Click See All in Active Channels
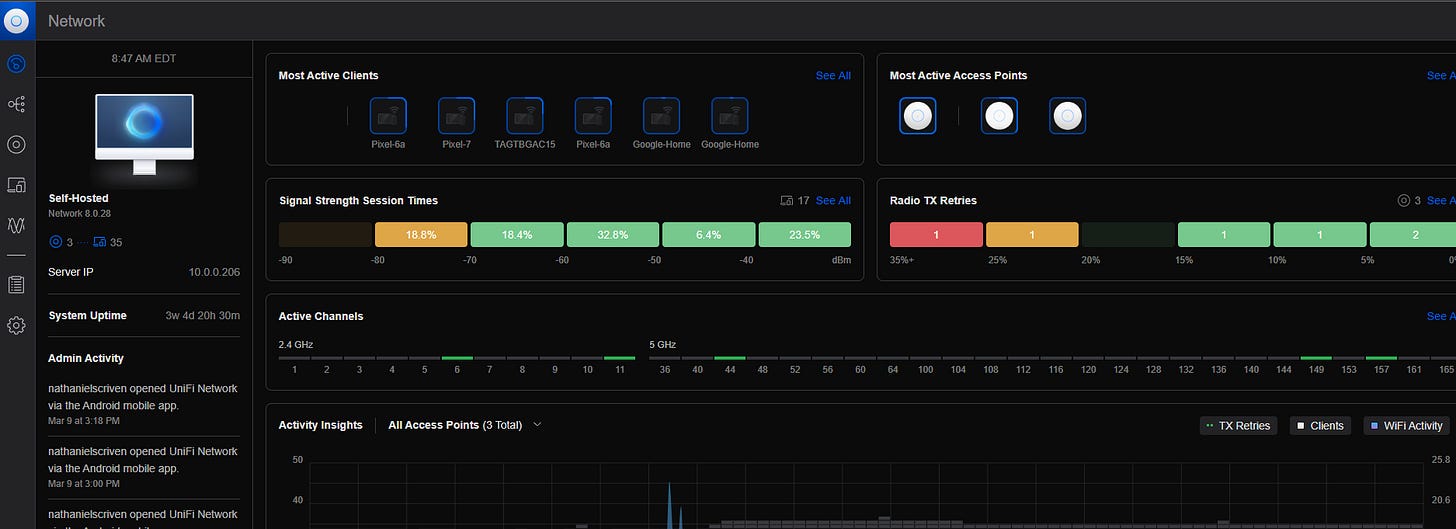 click(x=1441, y=316)
